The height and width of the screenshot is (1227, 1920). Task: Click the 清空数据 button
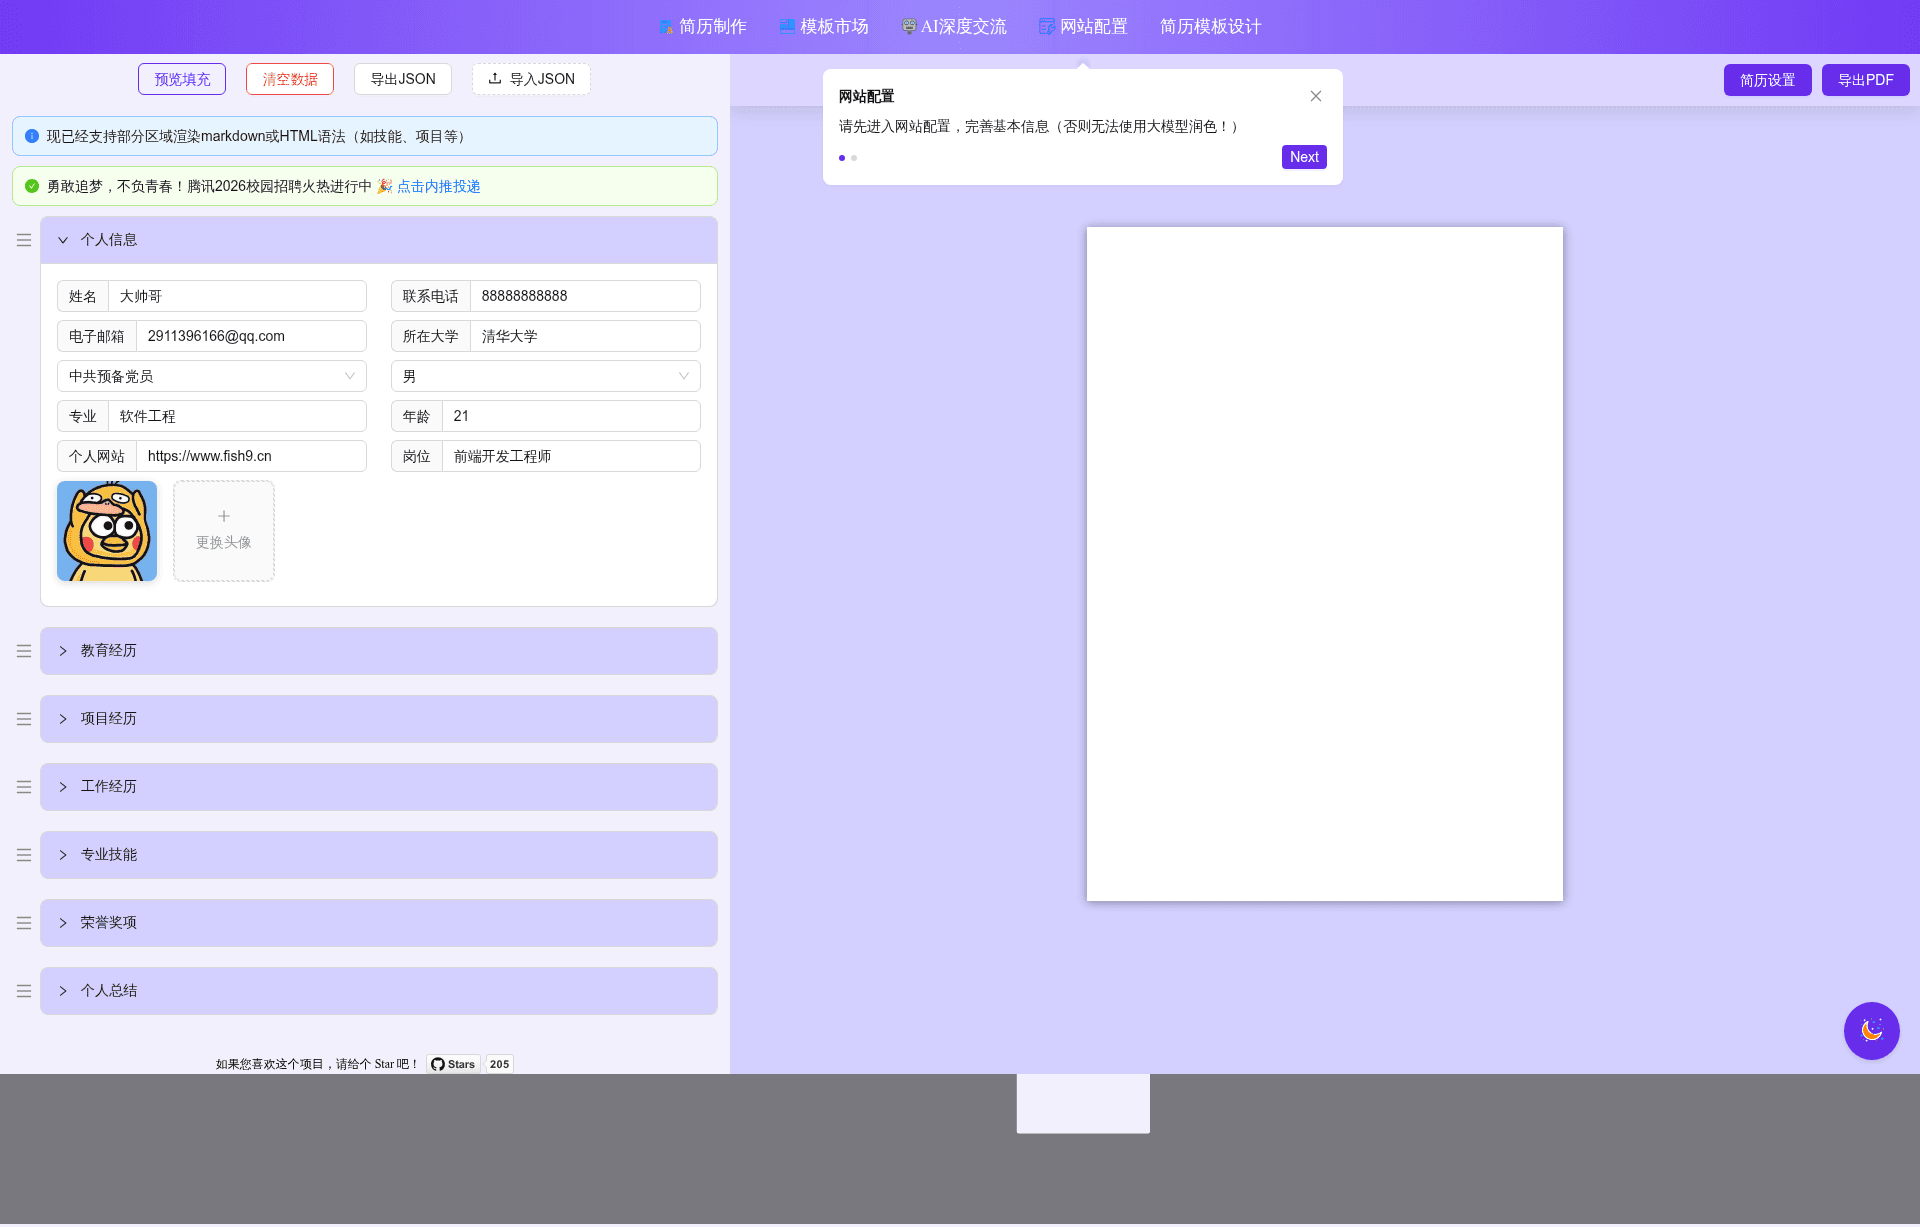tap(290, 79)
